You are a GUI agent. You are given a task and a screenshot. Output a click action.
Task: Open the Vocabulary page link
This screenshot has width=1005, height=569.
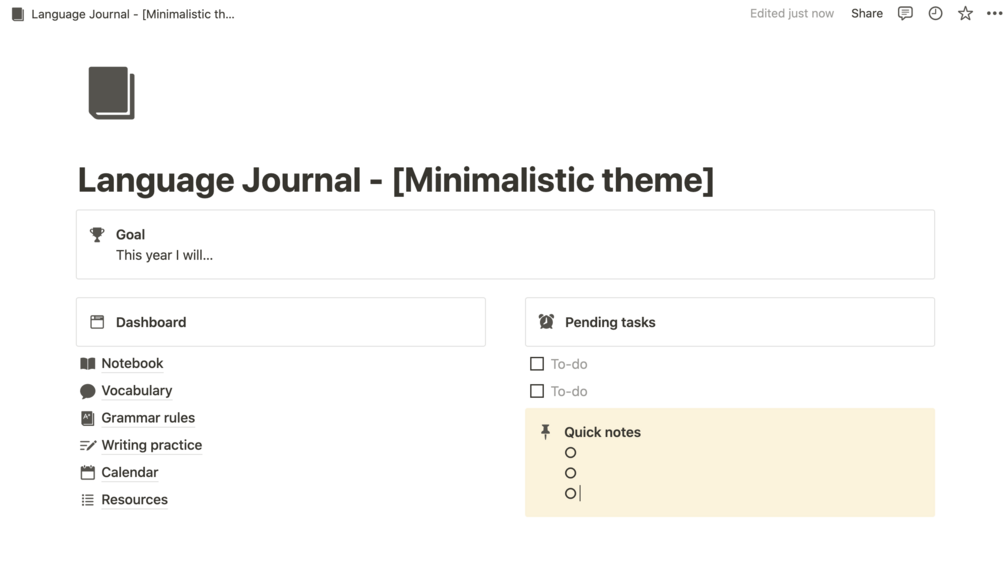pyautogui.click(x=136, y=391)
